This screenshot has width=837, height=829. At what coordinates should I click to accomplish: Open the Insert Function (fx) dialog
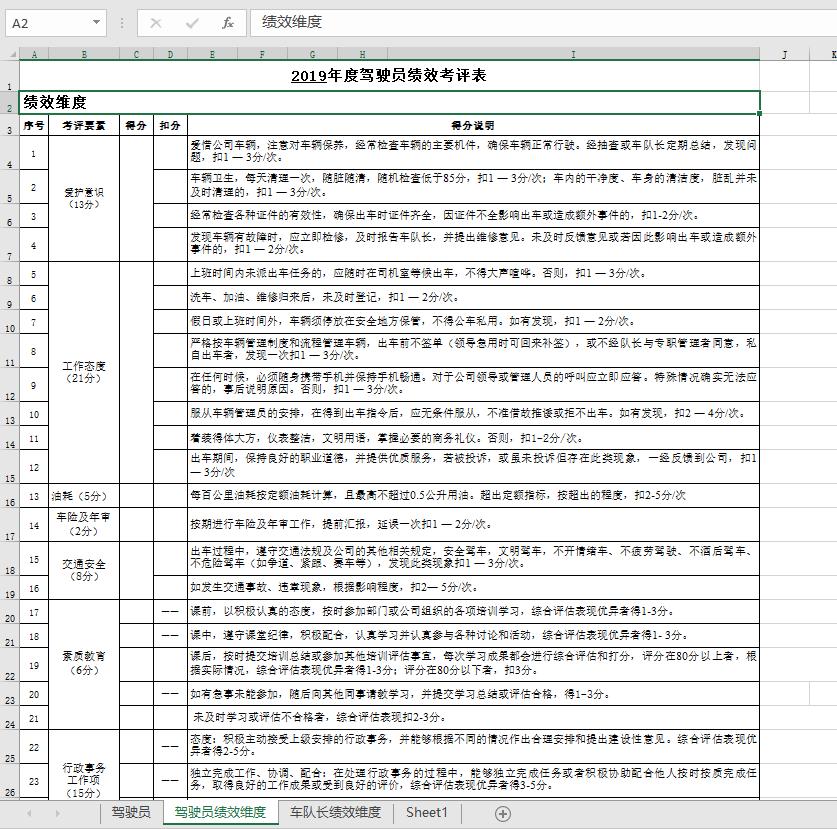pyautogui.click(x=228, y=22)
